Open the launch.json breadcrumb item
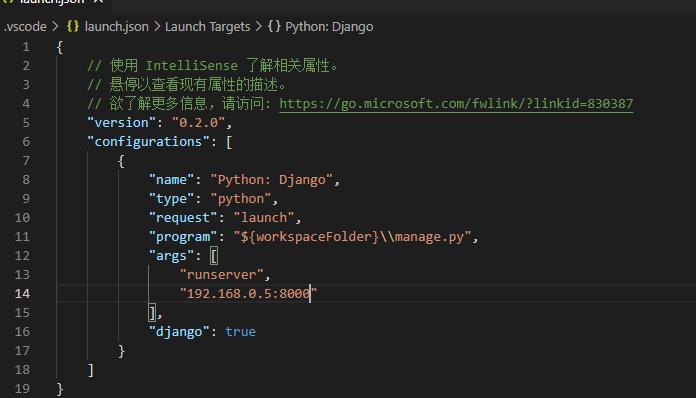This screenshot has height=398, width=696. [x=116, y=27]
